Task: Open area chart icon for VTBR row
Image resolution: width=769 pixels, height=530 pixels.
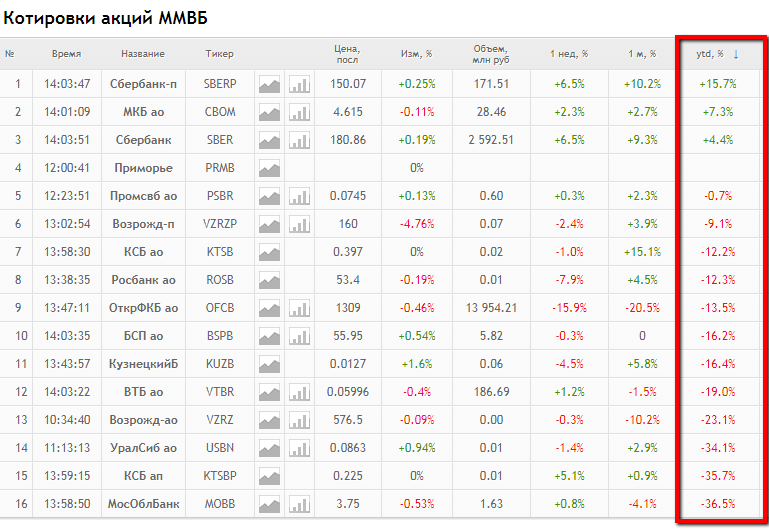Action: coord(269,392)
